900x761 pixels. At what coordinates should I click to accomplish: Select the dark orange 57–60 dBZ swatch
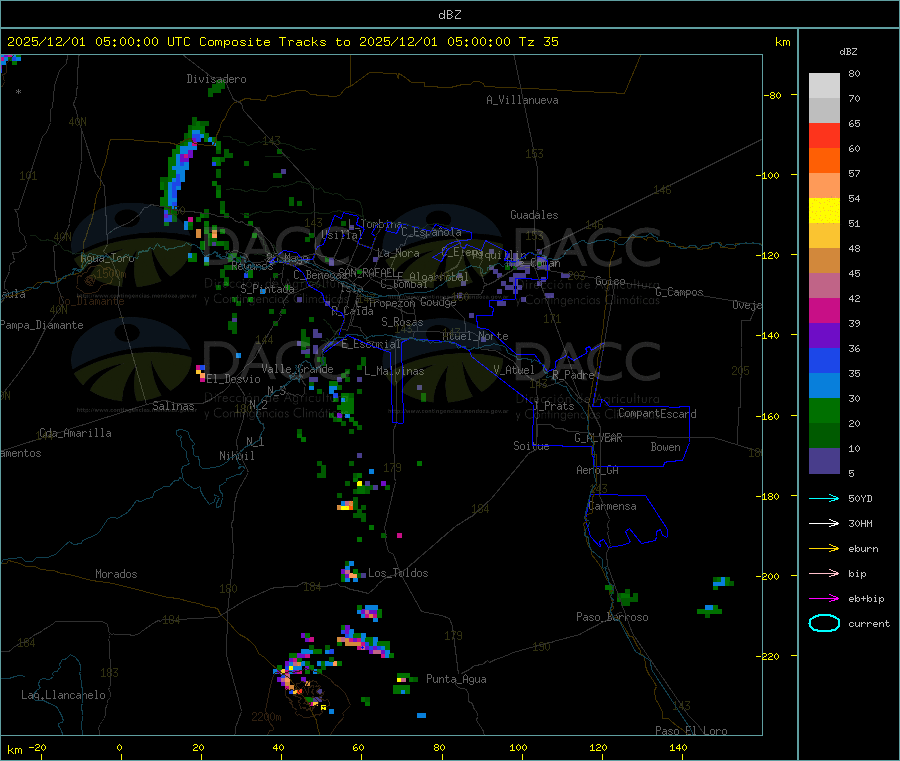[x=824, y=161]
